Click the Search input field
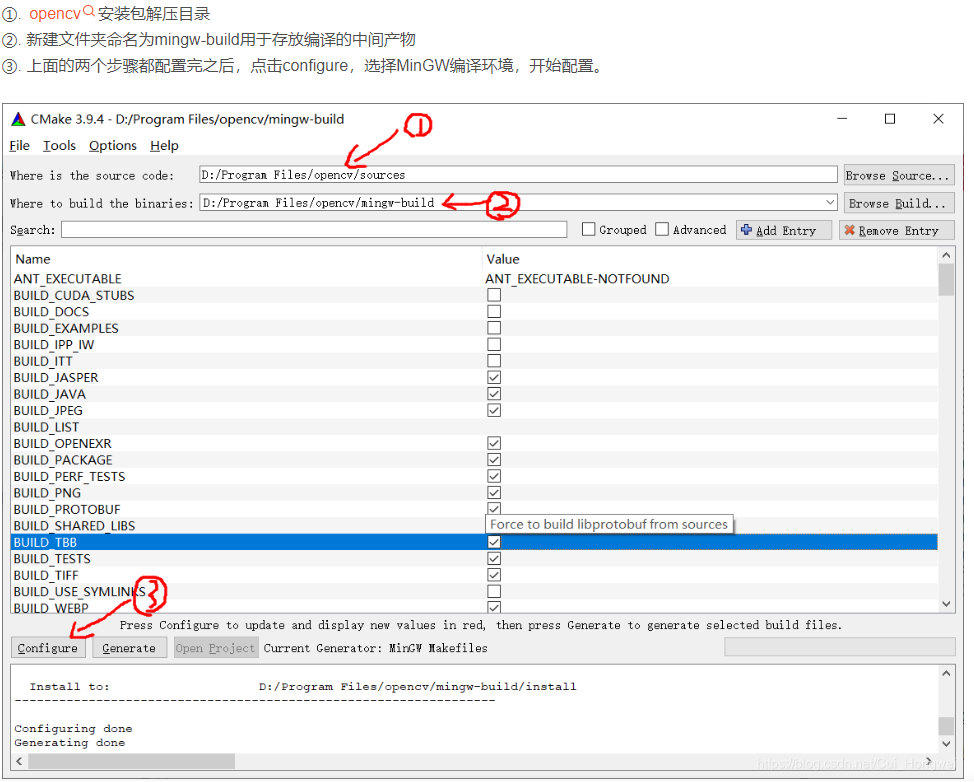 click(314, 230)
